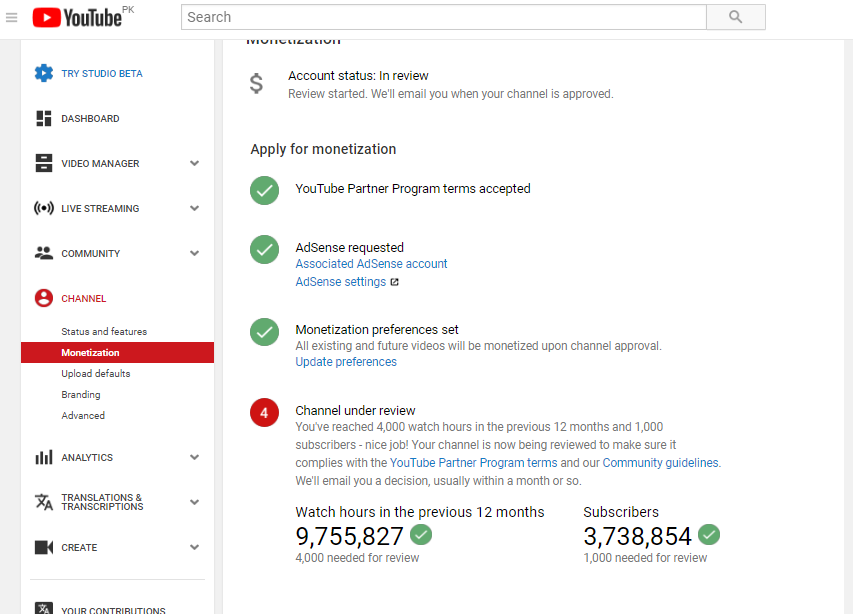Open the Community section
Screen dimensions: 853x614
(91, 254)
